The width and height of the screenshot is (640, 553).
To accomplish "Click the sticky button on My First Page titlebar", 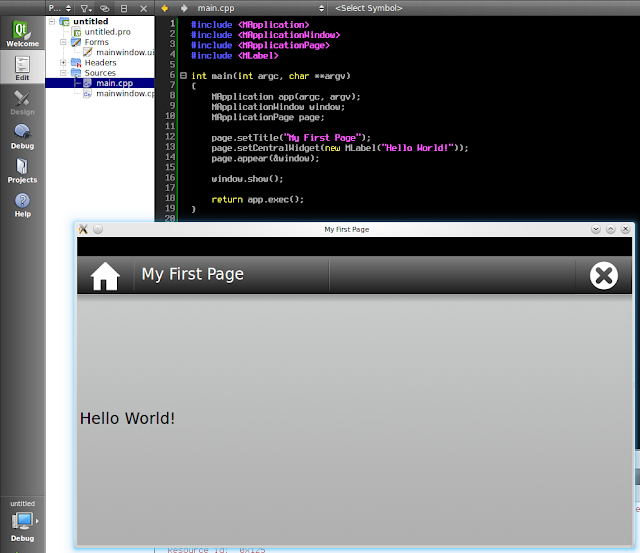I will point(98,229).
